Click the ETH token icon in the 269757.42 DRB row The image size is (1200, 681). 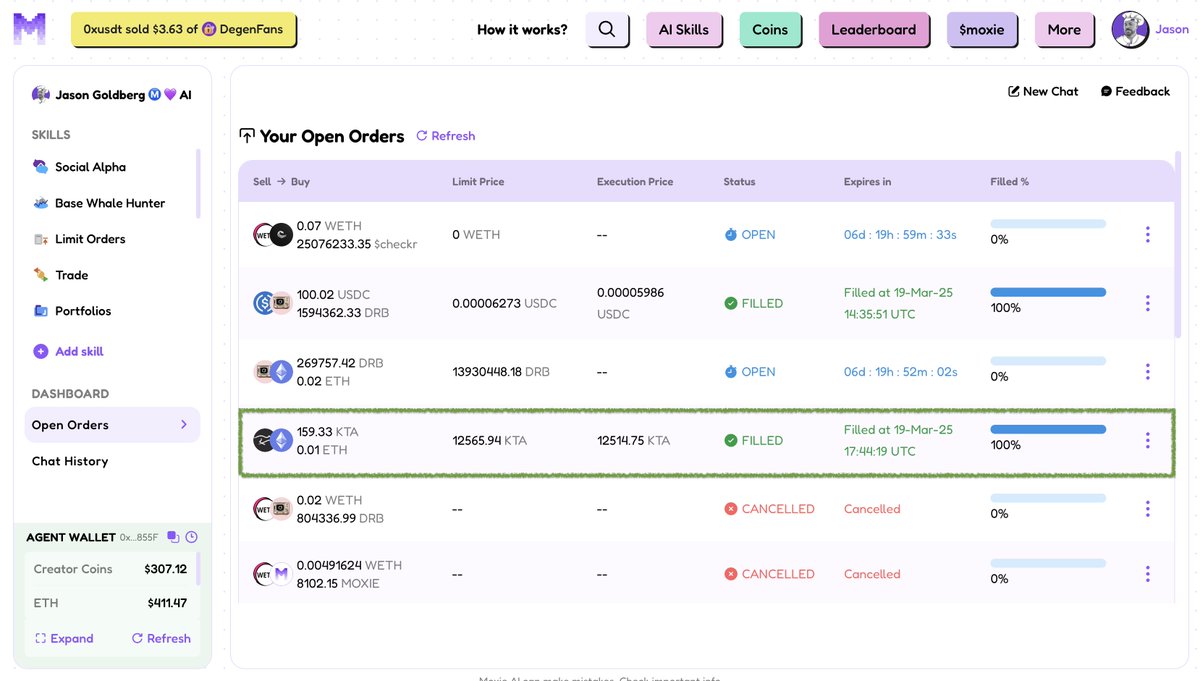tap(282, 372)
